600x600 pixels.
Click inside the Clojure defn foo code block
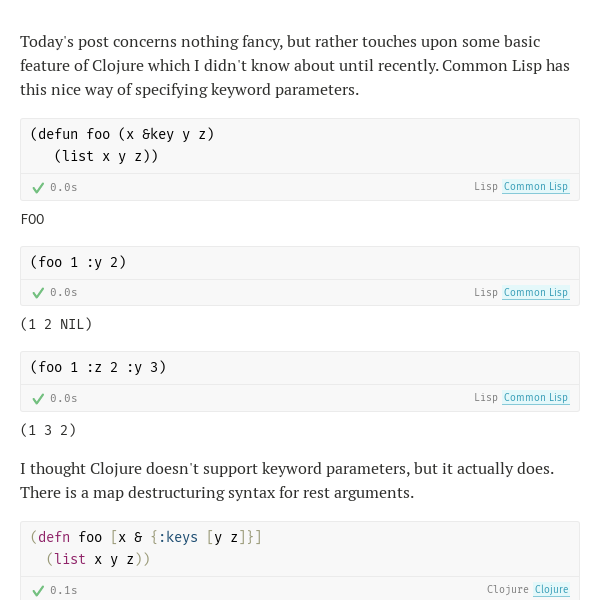pyautogui.click(x=300, y=549)
